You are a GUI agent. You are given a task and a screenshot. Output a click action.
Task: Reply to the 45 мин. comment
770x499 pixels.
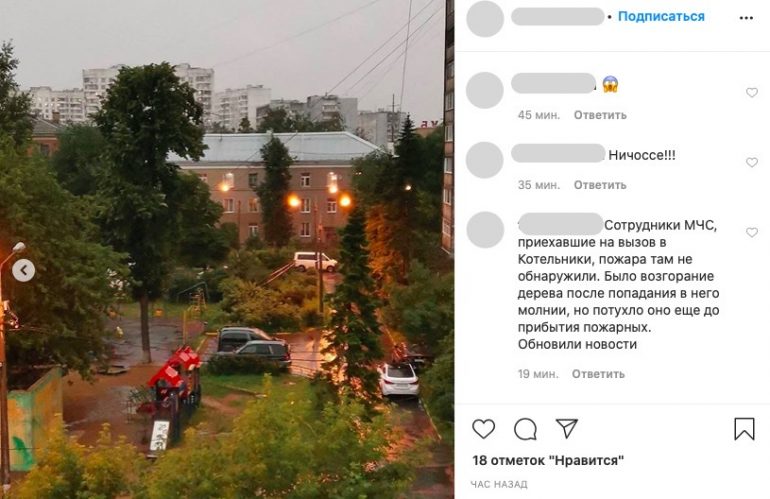tap(600, 115)
